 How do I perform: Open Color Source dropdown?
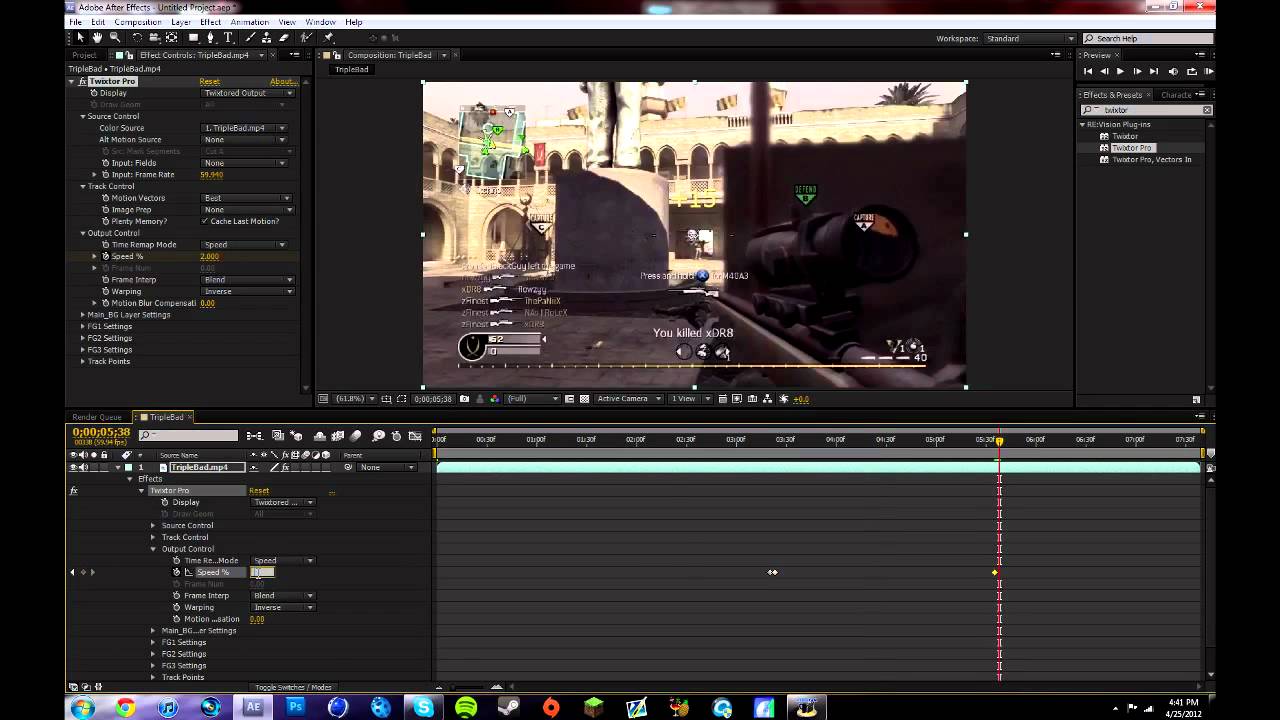click(244, 128)
